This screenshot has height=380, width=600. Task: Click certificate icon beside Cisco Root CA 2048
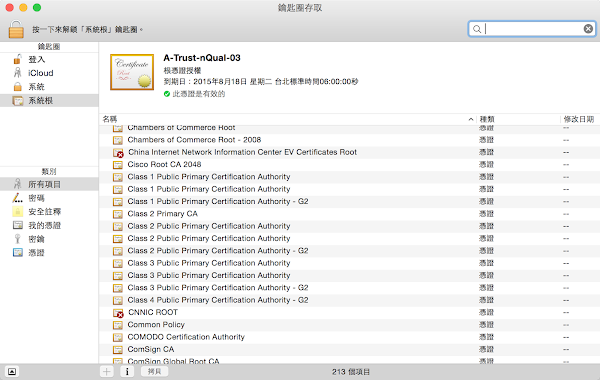pos(117,165)
